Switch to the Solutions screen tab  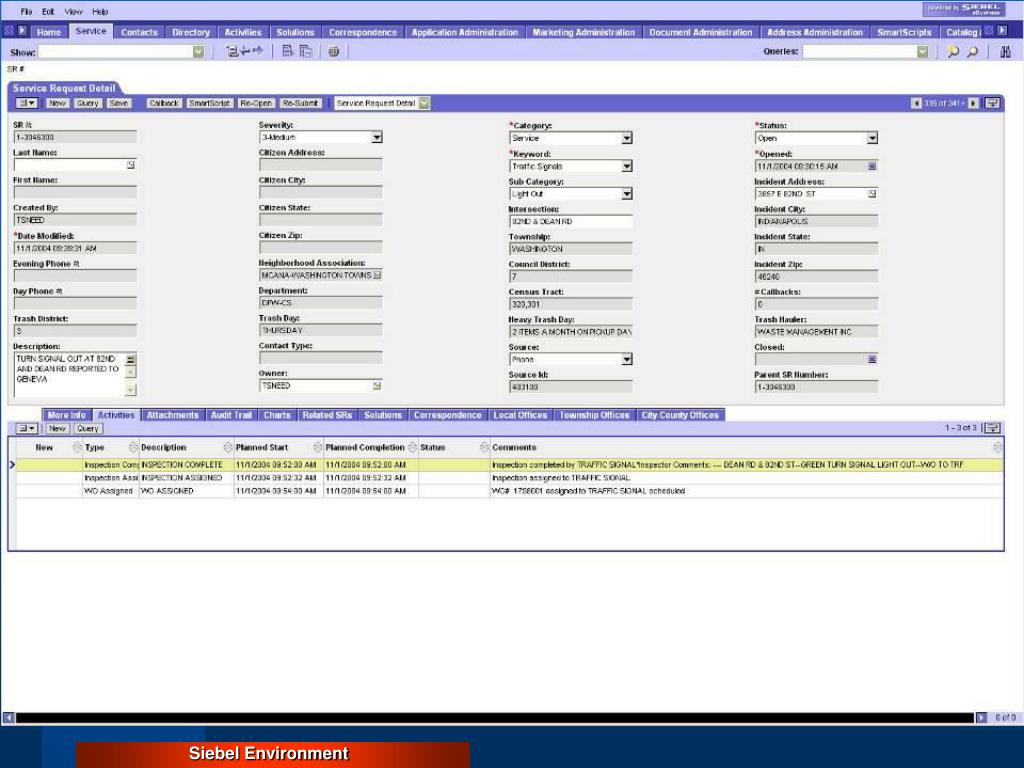(x=295, y=32)
